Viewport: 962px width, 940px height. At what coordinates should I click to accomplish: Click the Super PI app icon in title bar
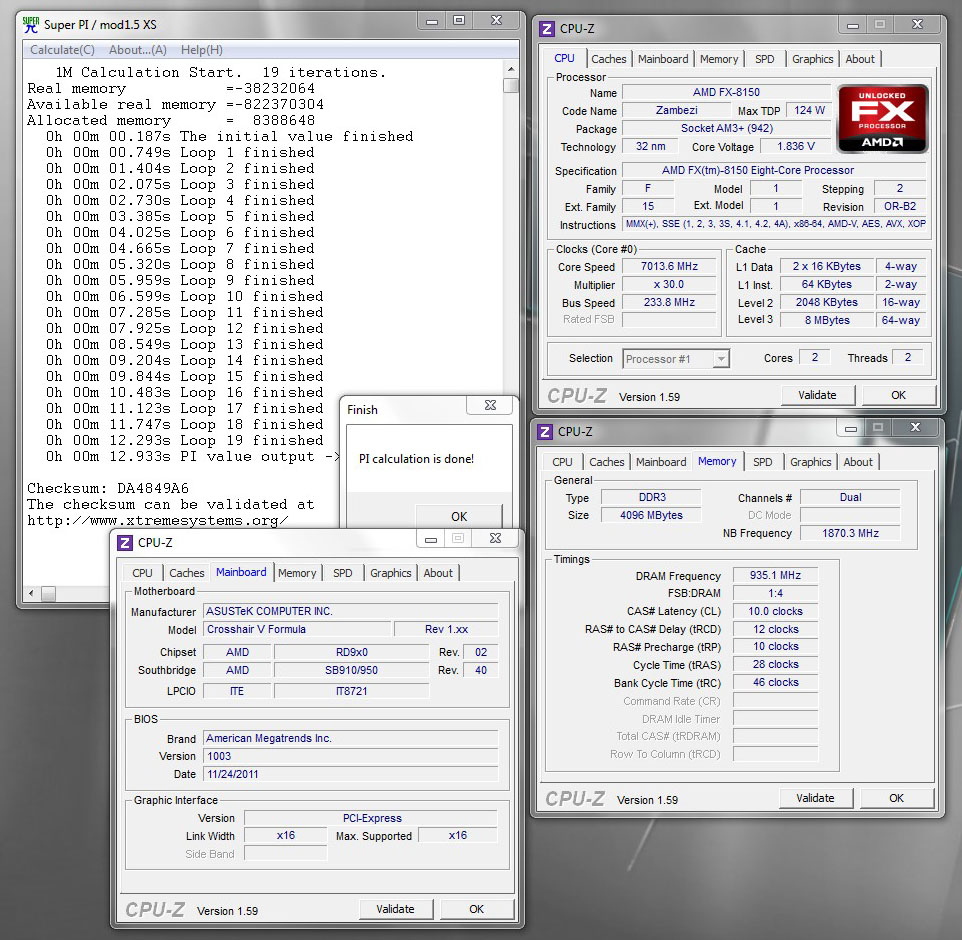click(31, 25)
